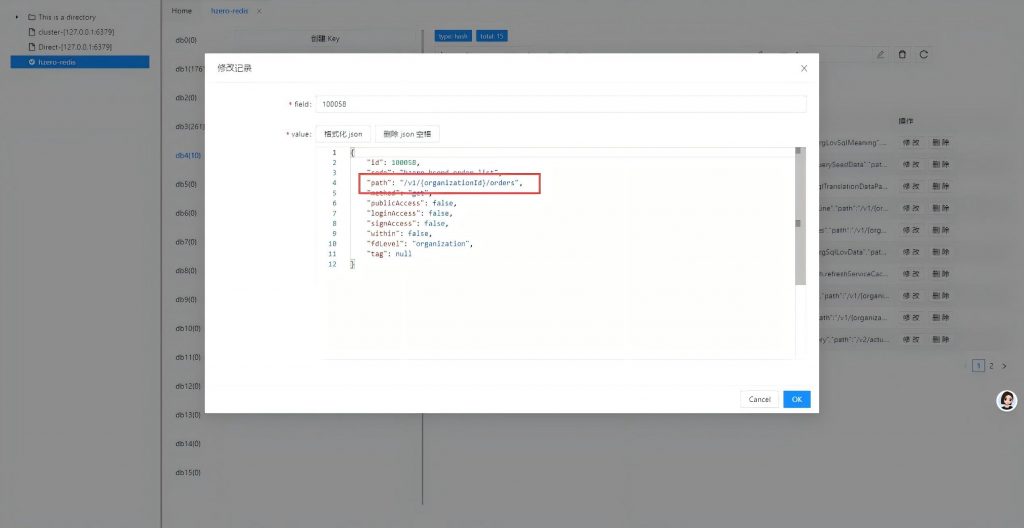Click the check icon on hzero-redis connection

point(32,62)
